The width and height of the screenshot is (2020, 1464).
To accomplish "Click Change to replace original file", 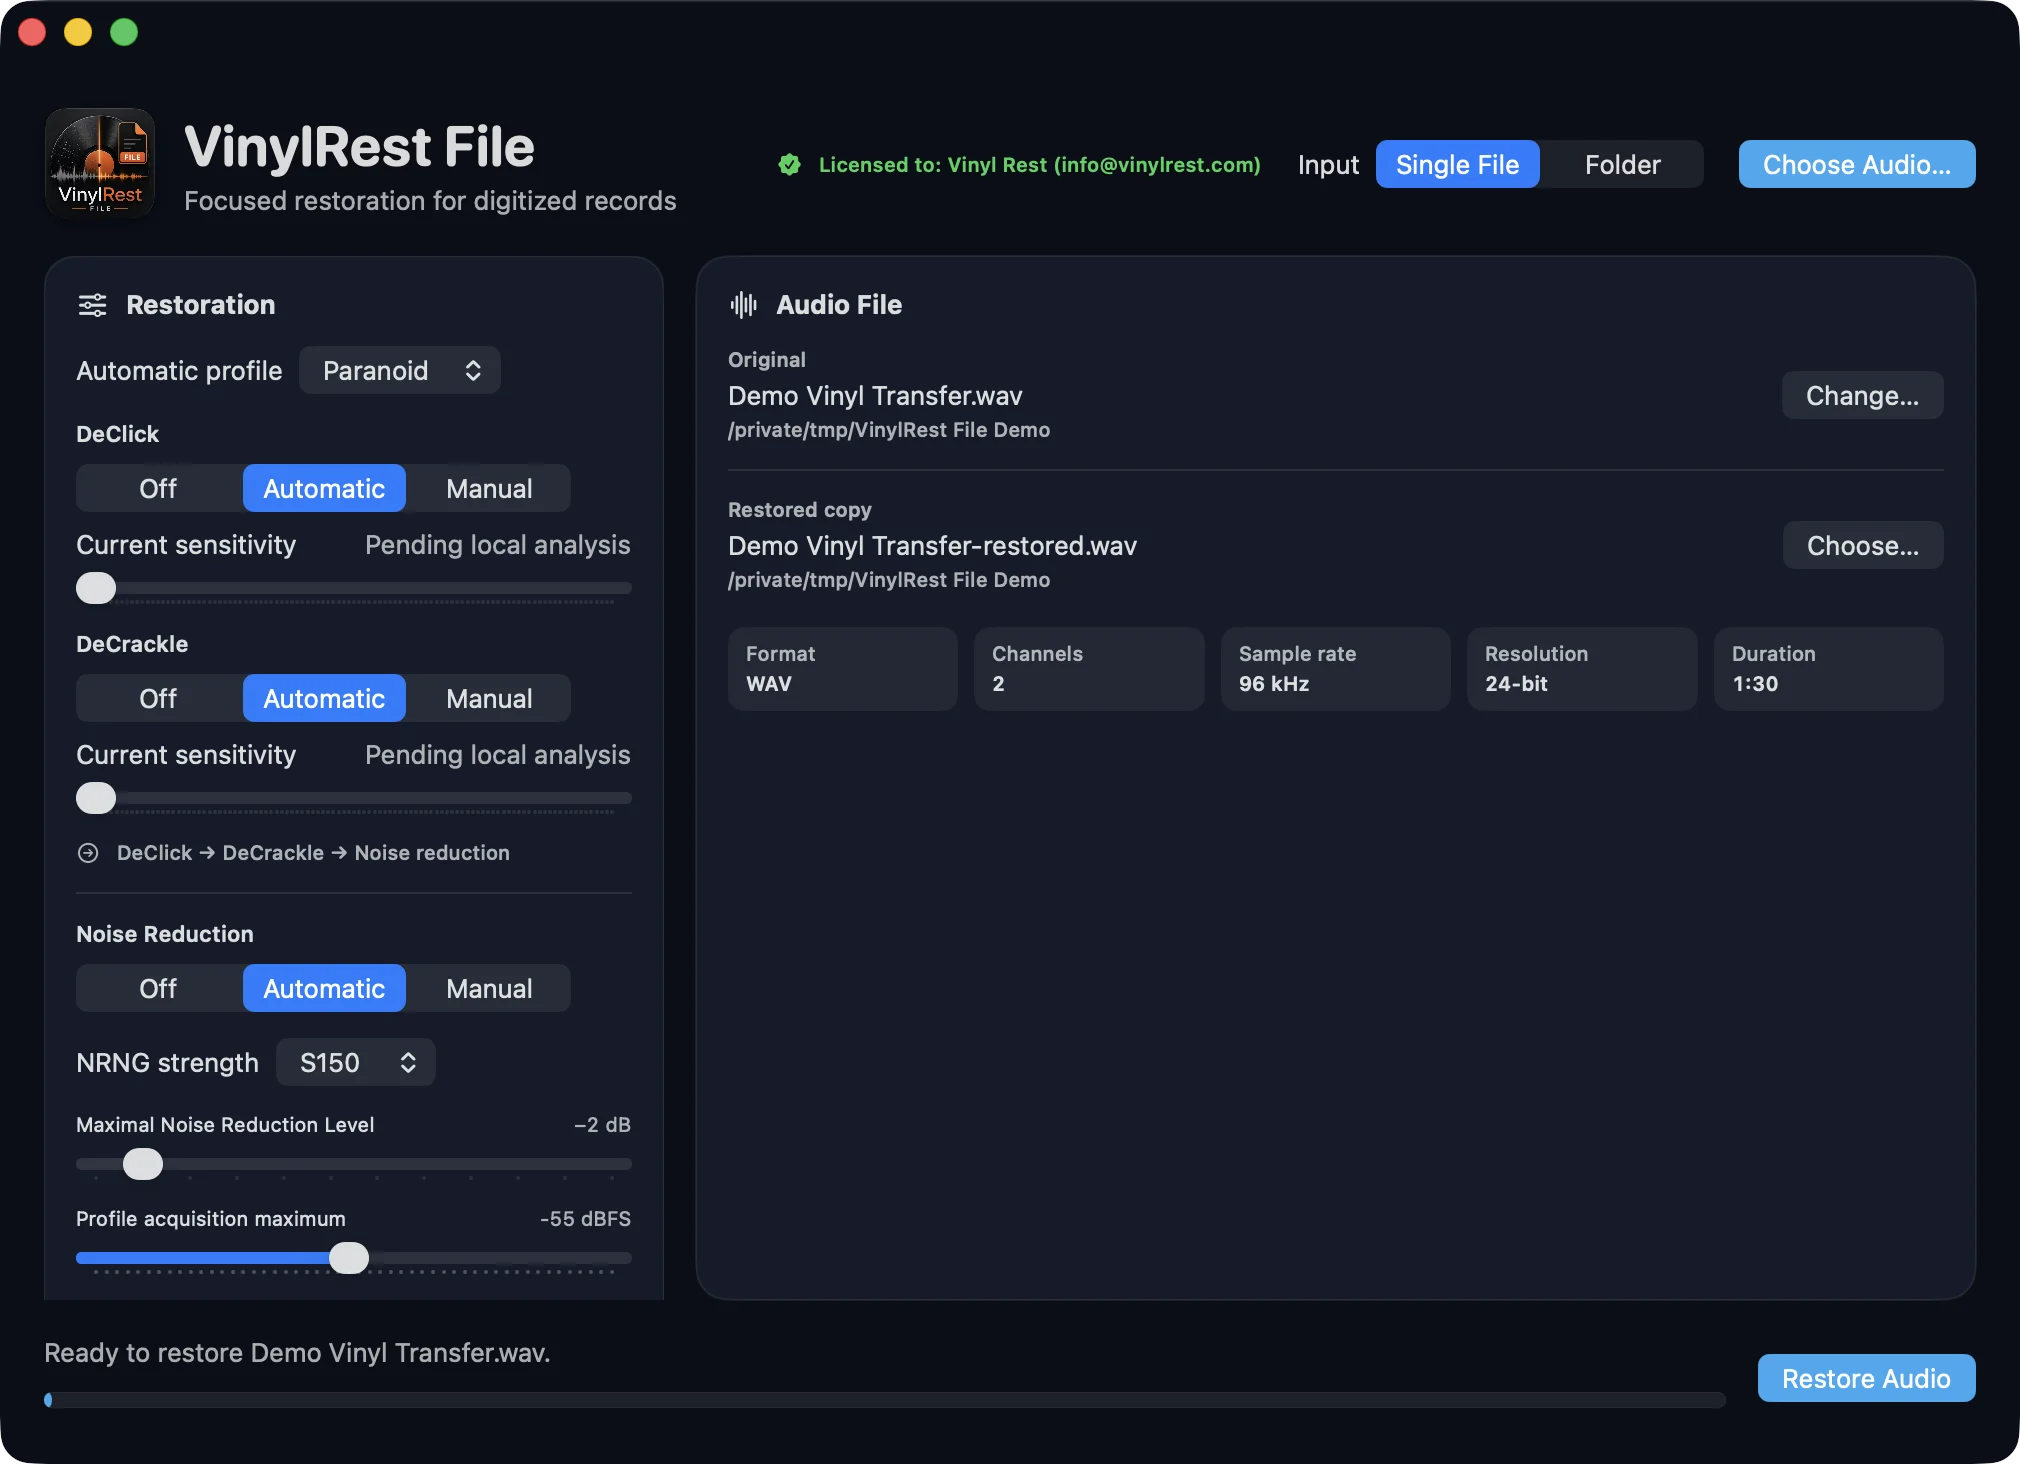I will [x=1862, y=396].
